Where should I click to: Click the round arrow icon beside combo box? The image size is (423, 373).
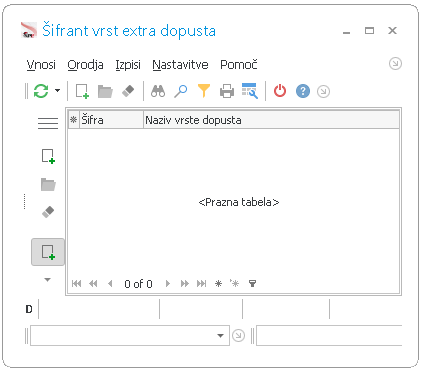coord(238,335)
